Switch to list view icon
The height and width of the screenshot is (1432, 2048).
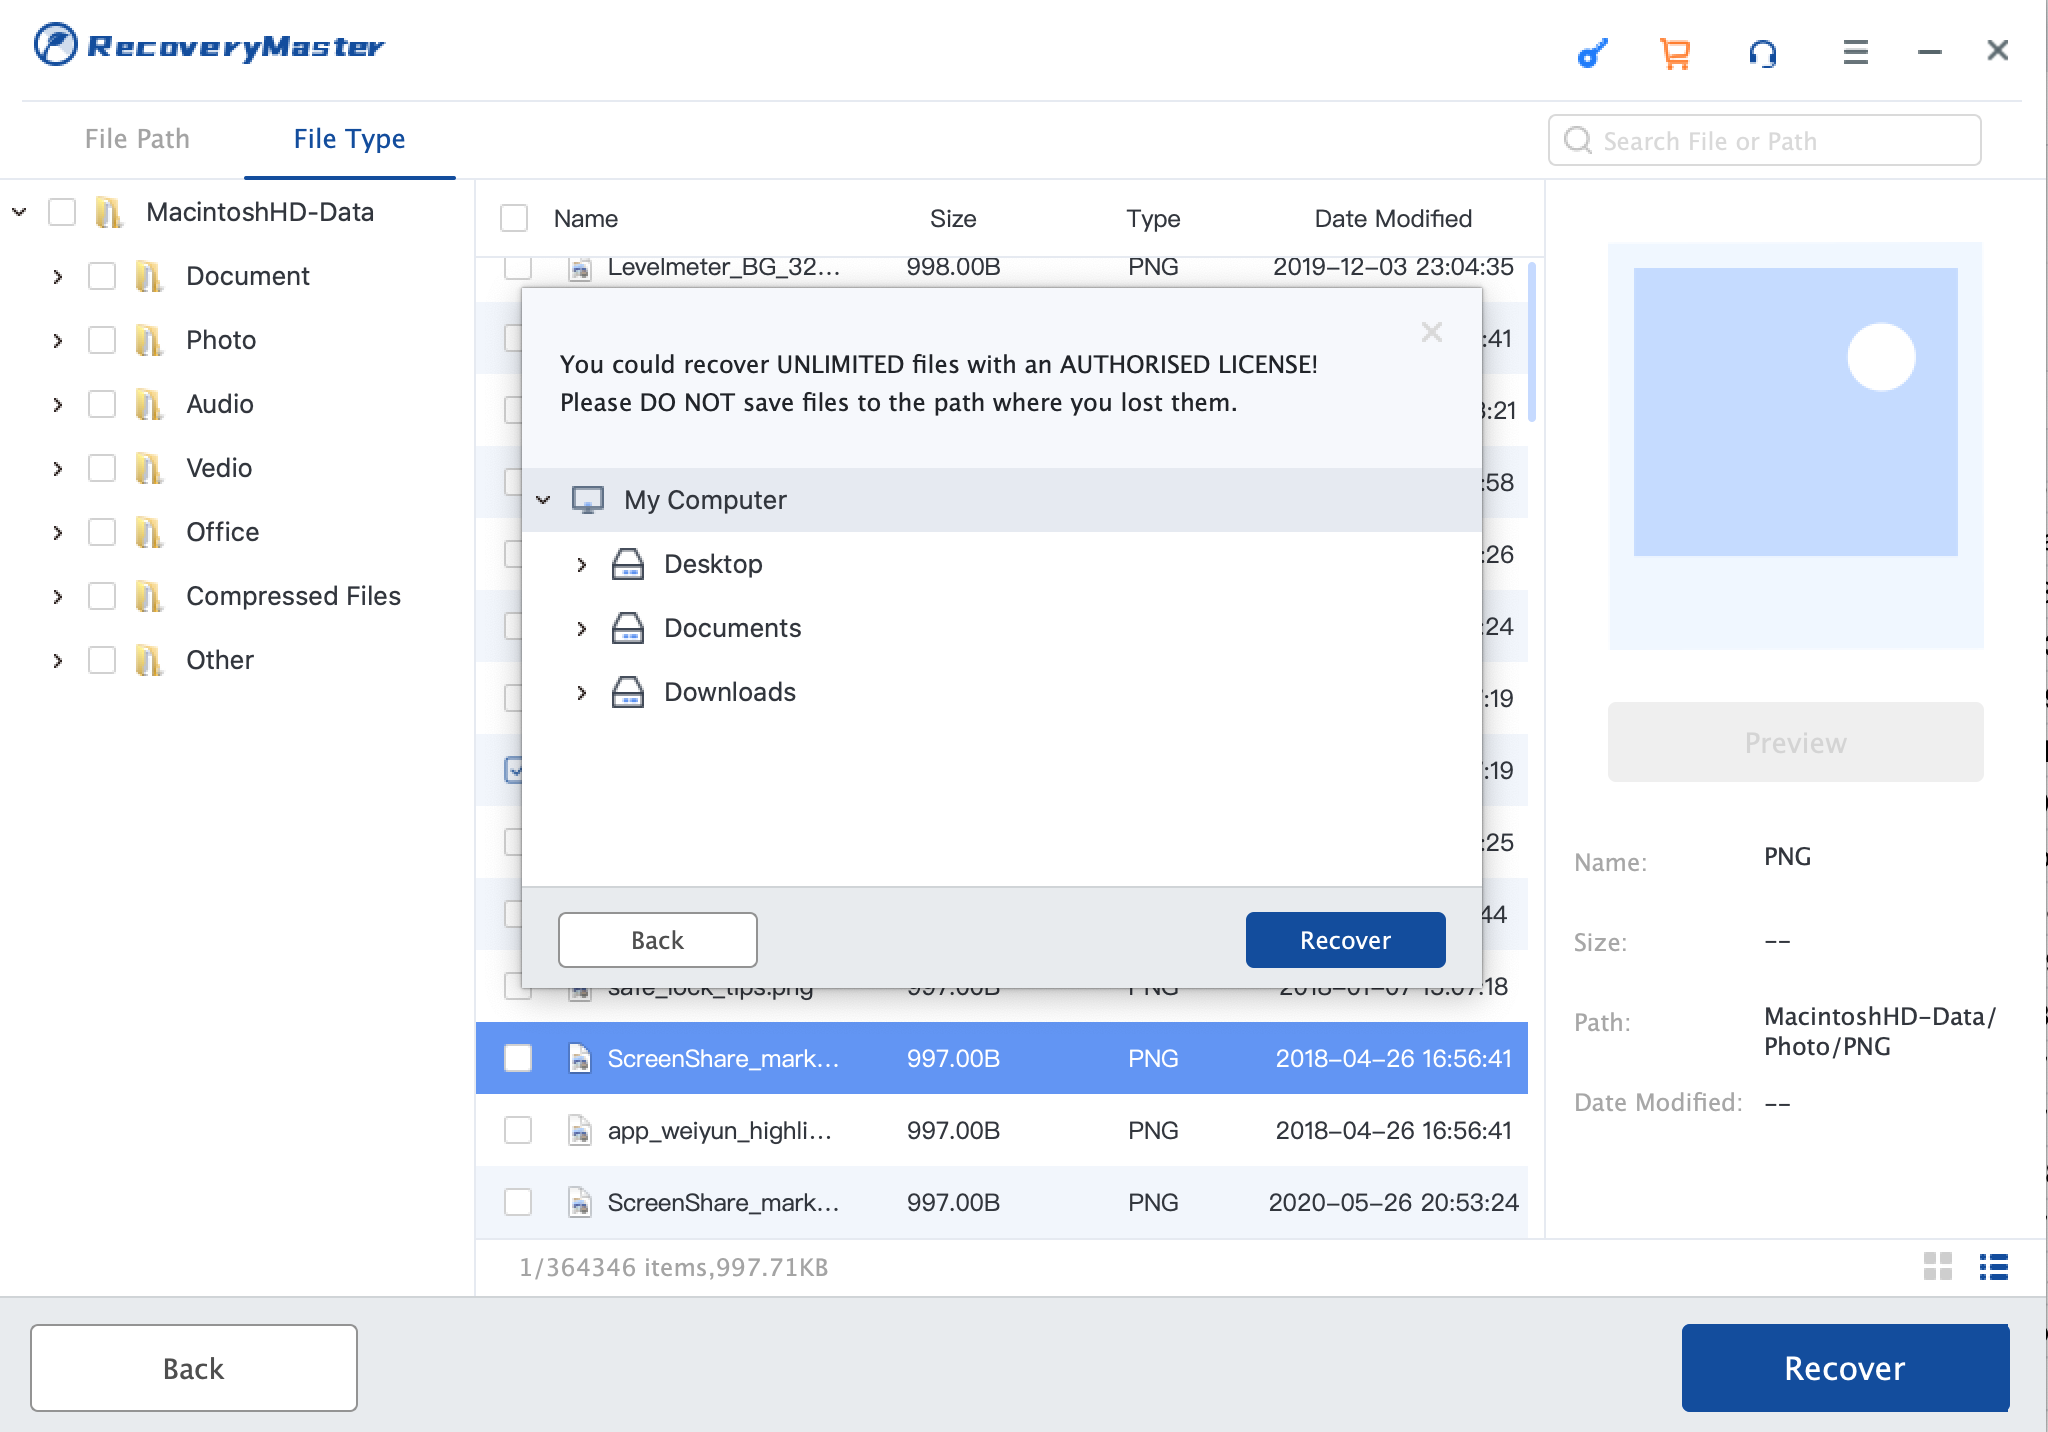pos(1994,1267)
